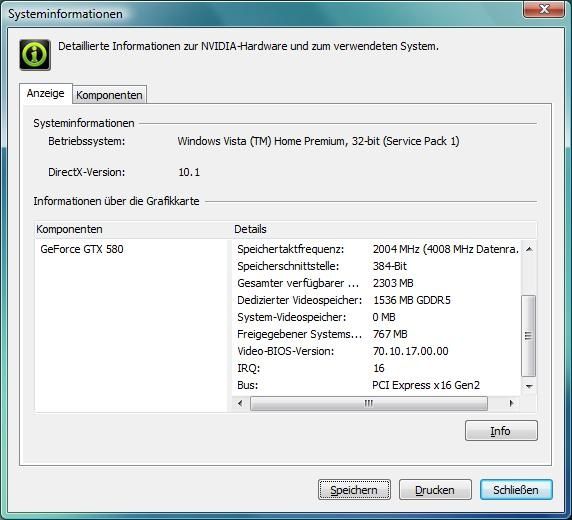
Task: Click the DirectX version 10.1 value
Action: coord(189,172)
